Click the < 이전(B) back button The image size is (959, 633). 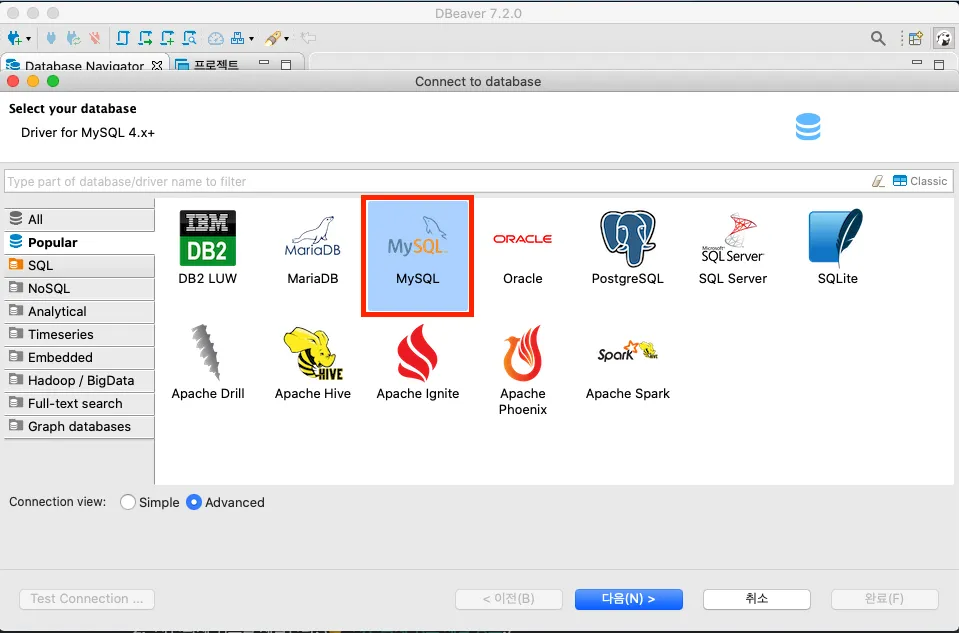[509, 599]
